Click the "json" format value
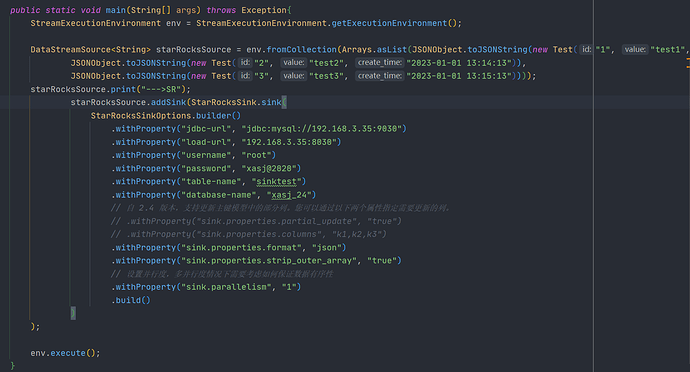 tap(327, 247)
